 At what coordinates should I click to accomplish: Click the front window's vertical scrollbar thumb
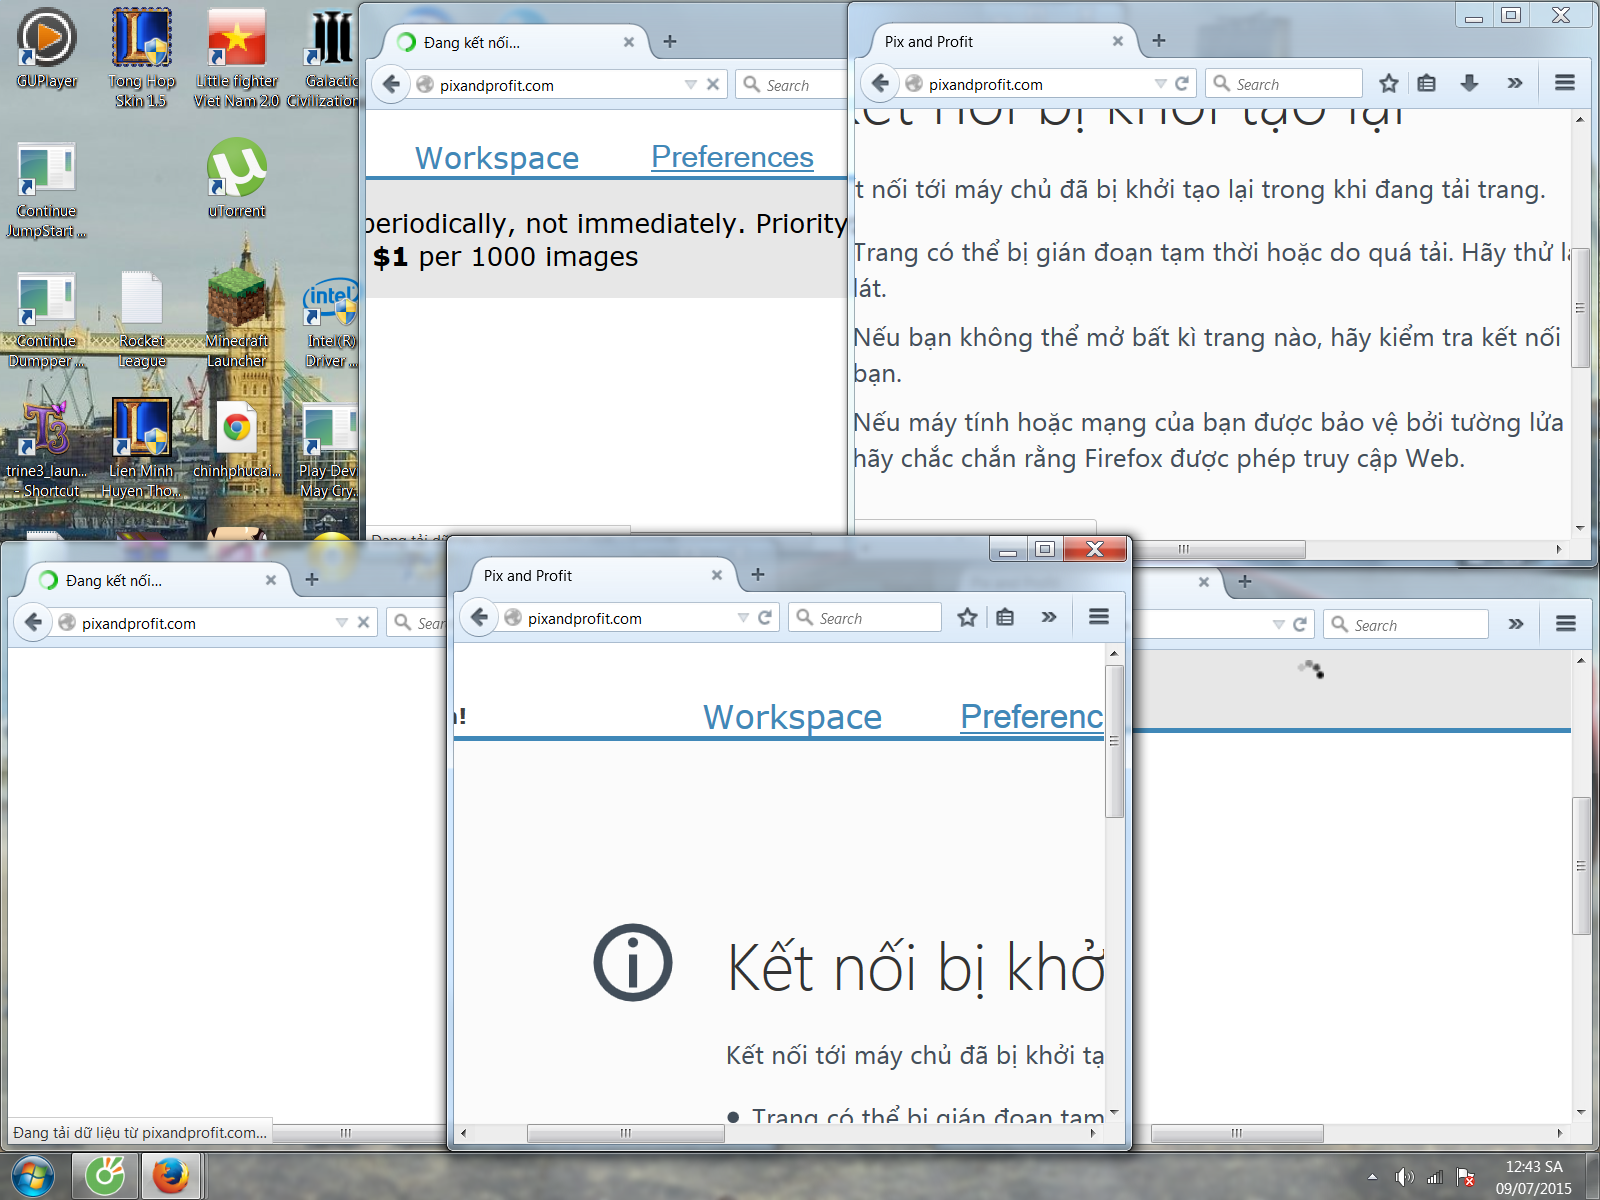tap(1114, 741)
